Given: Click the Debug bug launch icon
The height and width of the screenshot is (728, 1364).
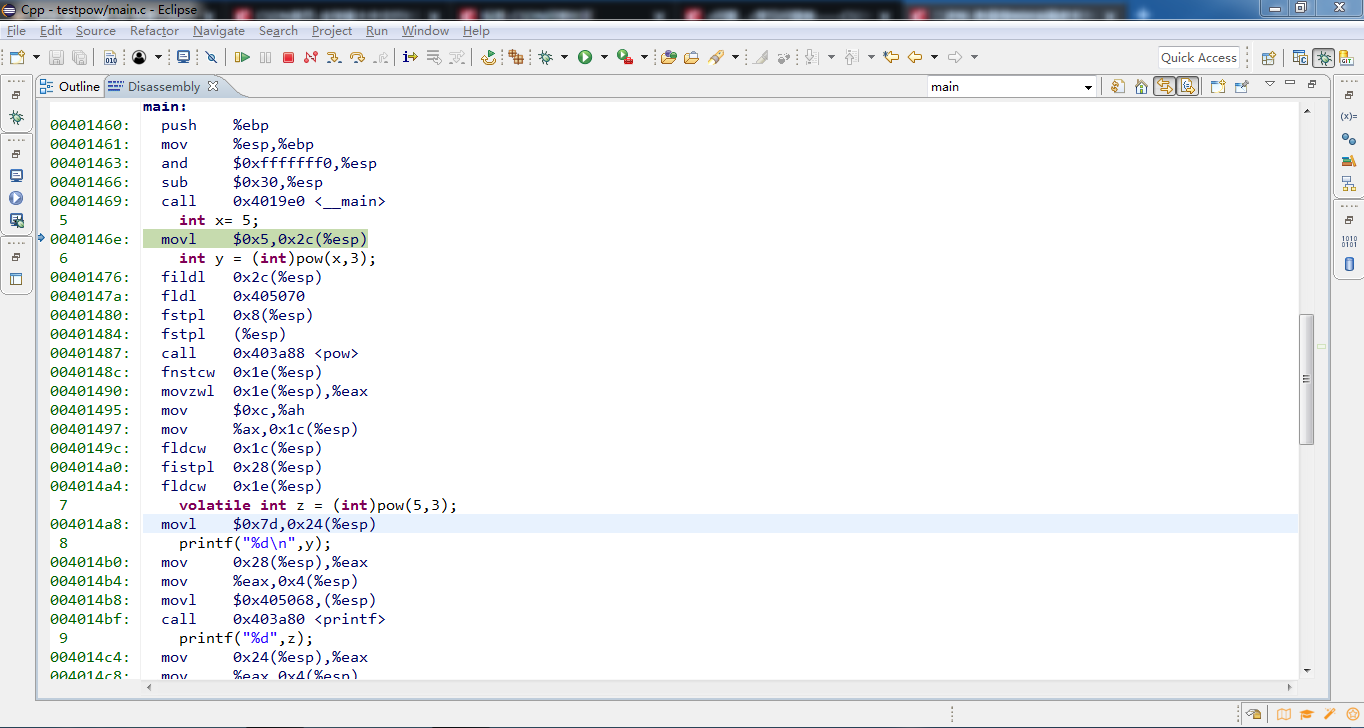Looking at the screenshot, I should [545, 58].
